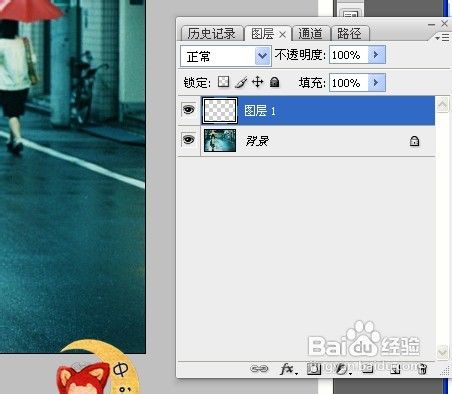Image resolution: width=452 pixels, height=394 pixels.
Task: Close the 图层 tab with its x
Action: [282, 34]
